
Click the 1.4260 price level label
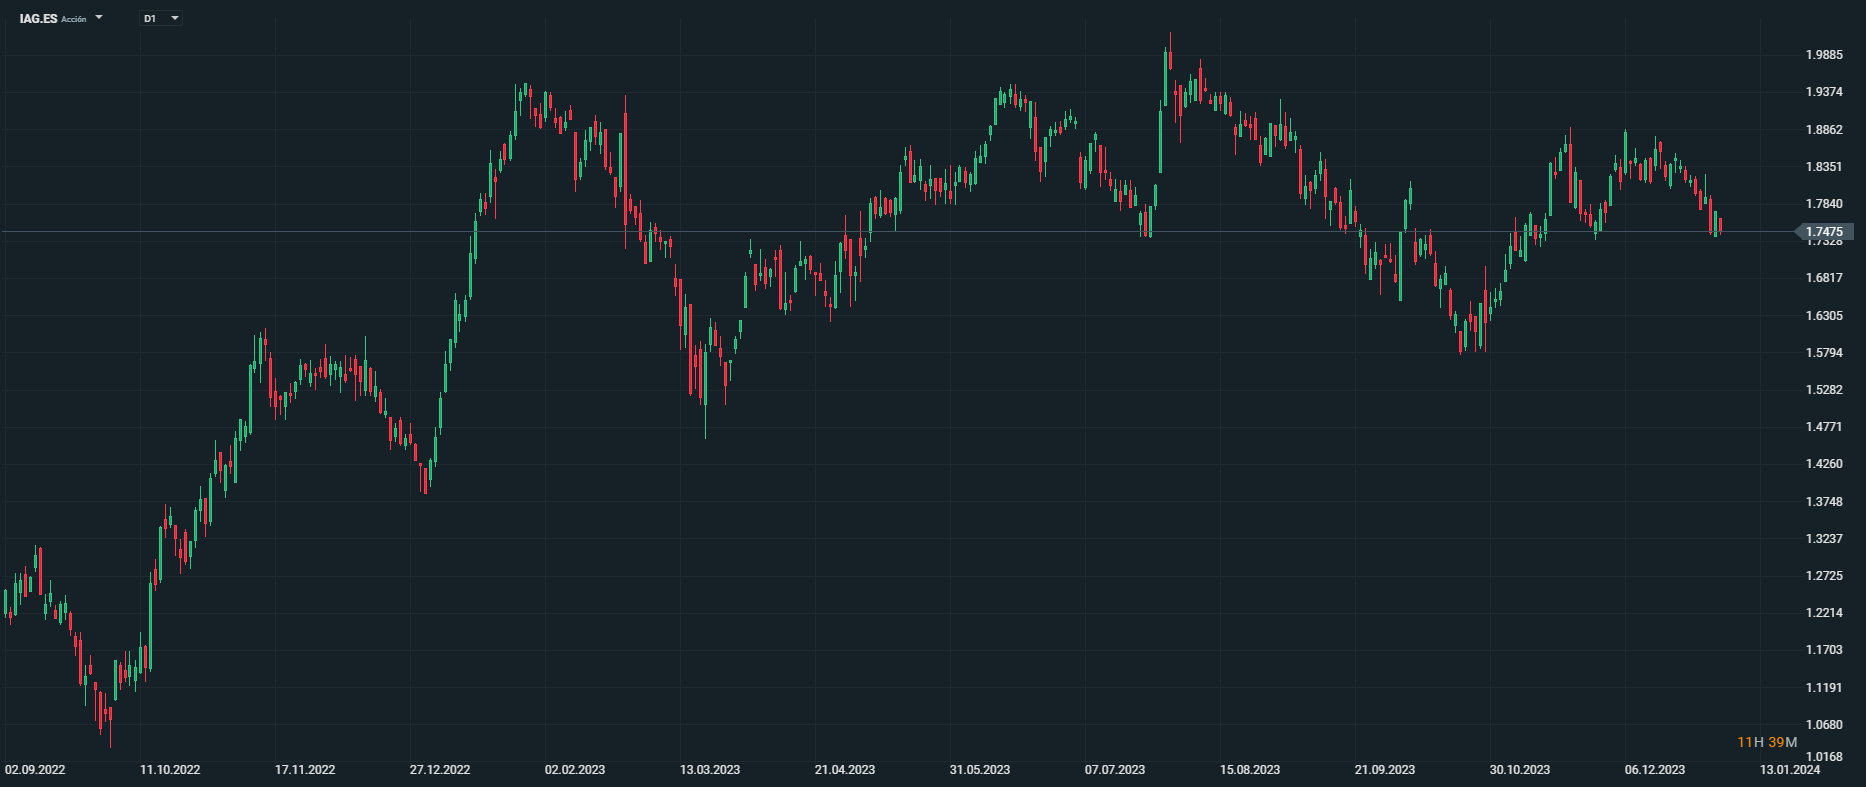pyautogui.click(x=1824, y=464)
